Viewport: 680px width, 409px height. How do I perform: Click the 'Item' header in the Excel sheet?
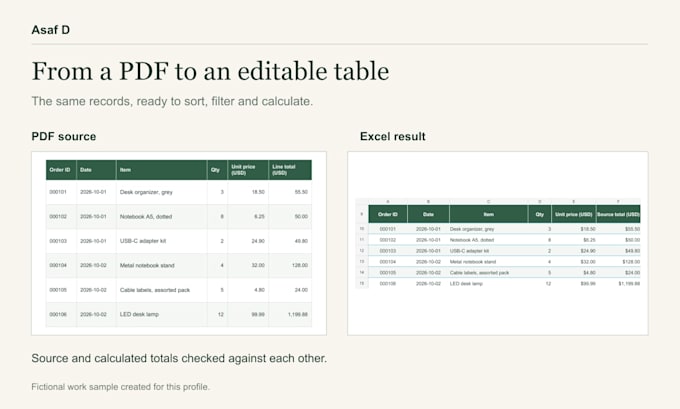[x=489, y=214]
